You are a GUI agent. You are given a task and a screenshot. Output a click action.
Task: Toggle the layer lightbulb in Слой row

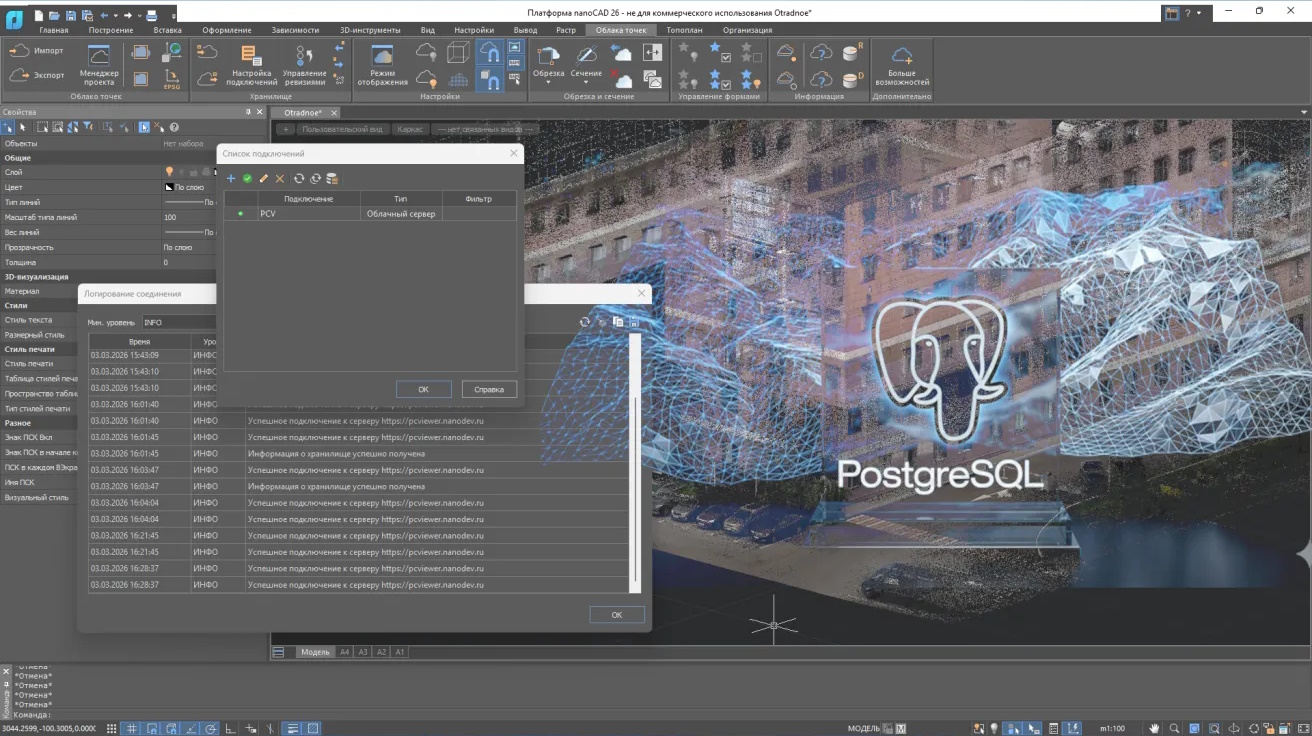169,172
